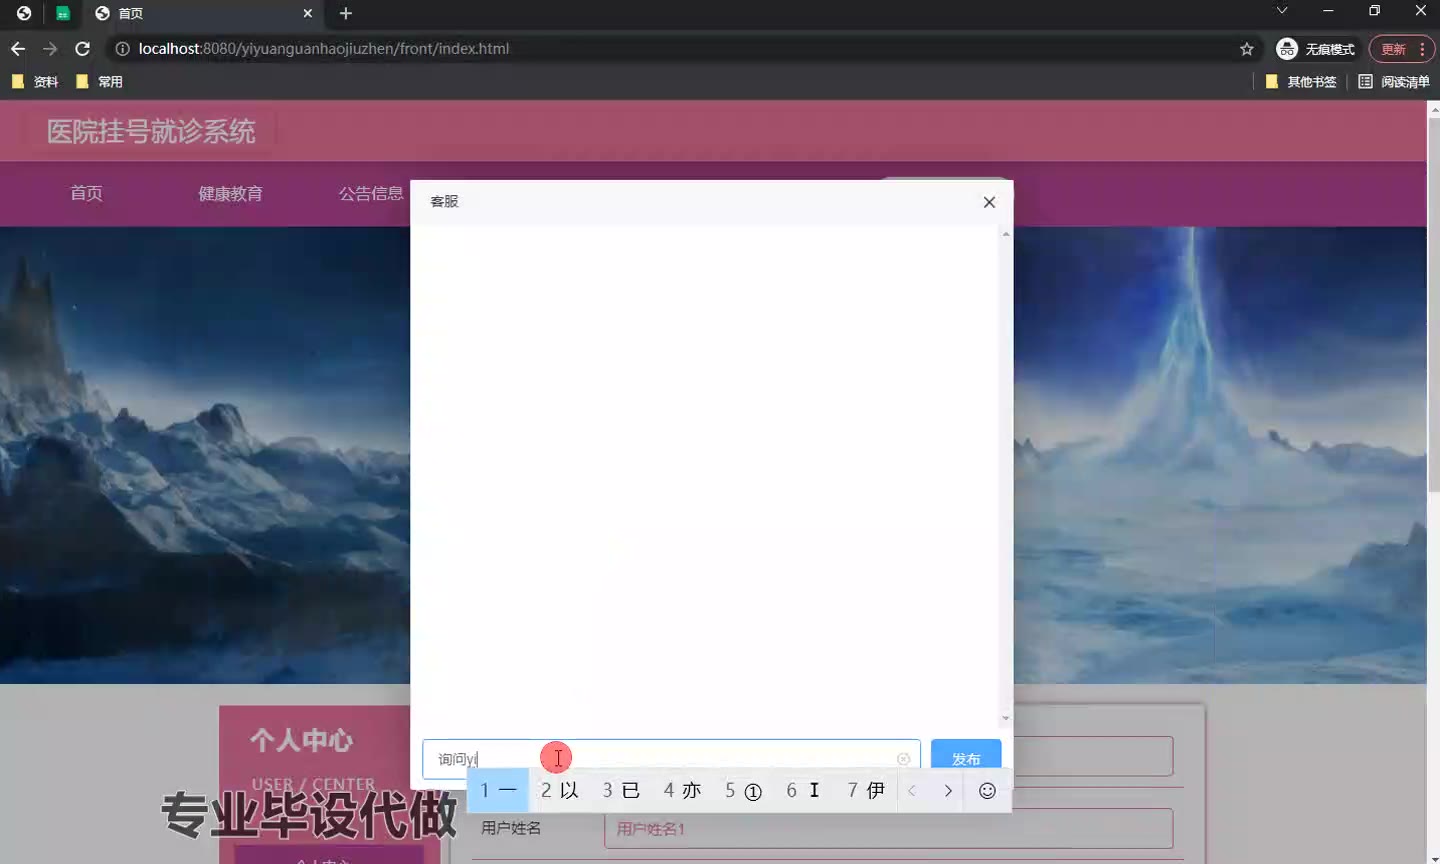The height and width of the screenshot is (864, 1440).
Task: Click 医院挂号就诊系统 site title
Action: click(151, 131)
